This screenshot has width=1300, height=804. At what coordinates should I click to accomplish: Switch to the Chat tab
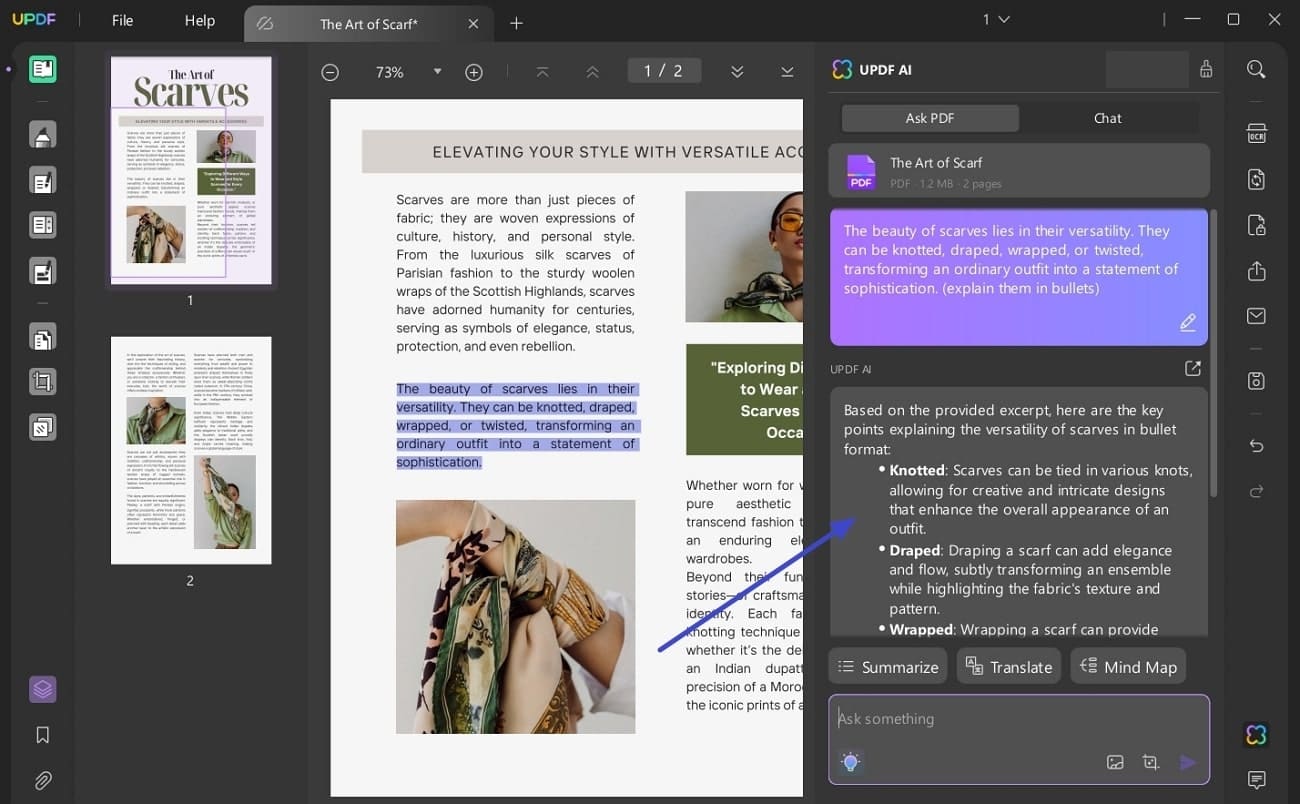pos(1107,118)
